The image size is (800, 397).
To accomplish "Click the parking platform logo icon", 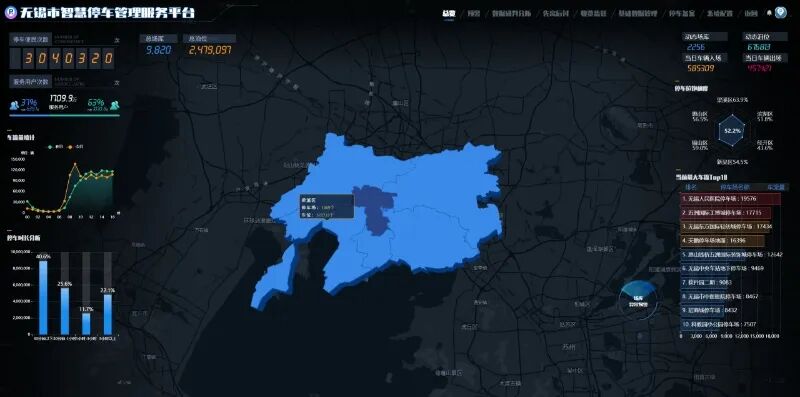I will pos(11,13).
